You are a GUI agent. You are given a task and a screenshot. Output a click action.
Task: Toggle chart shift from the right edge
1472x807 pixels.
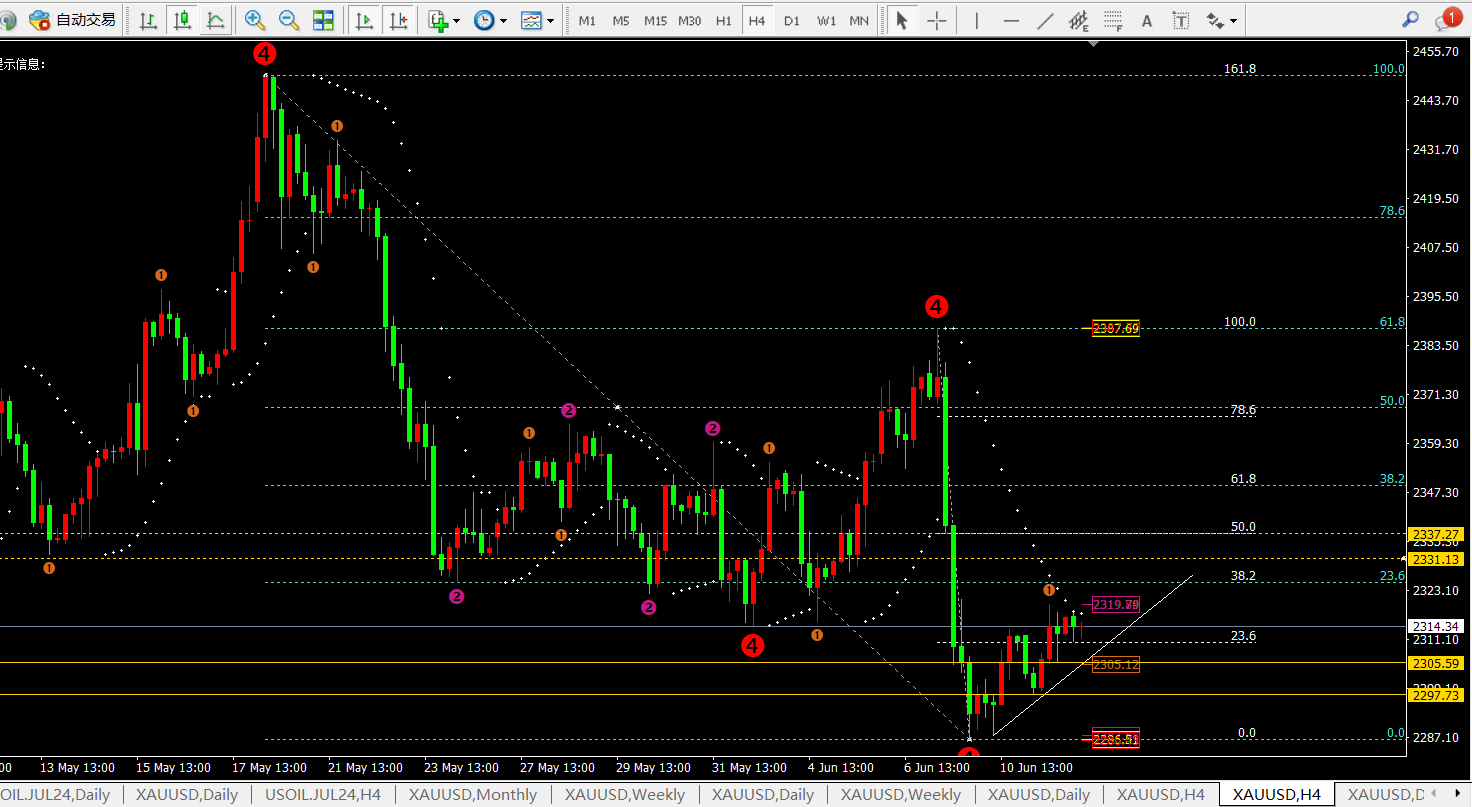[x=398, y=20]
